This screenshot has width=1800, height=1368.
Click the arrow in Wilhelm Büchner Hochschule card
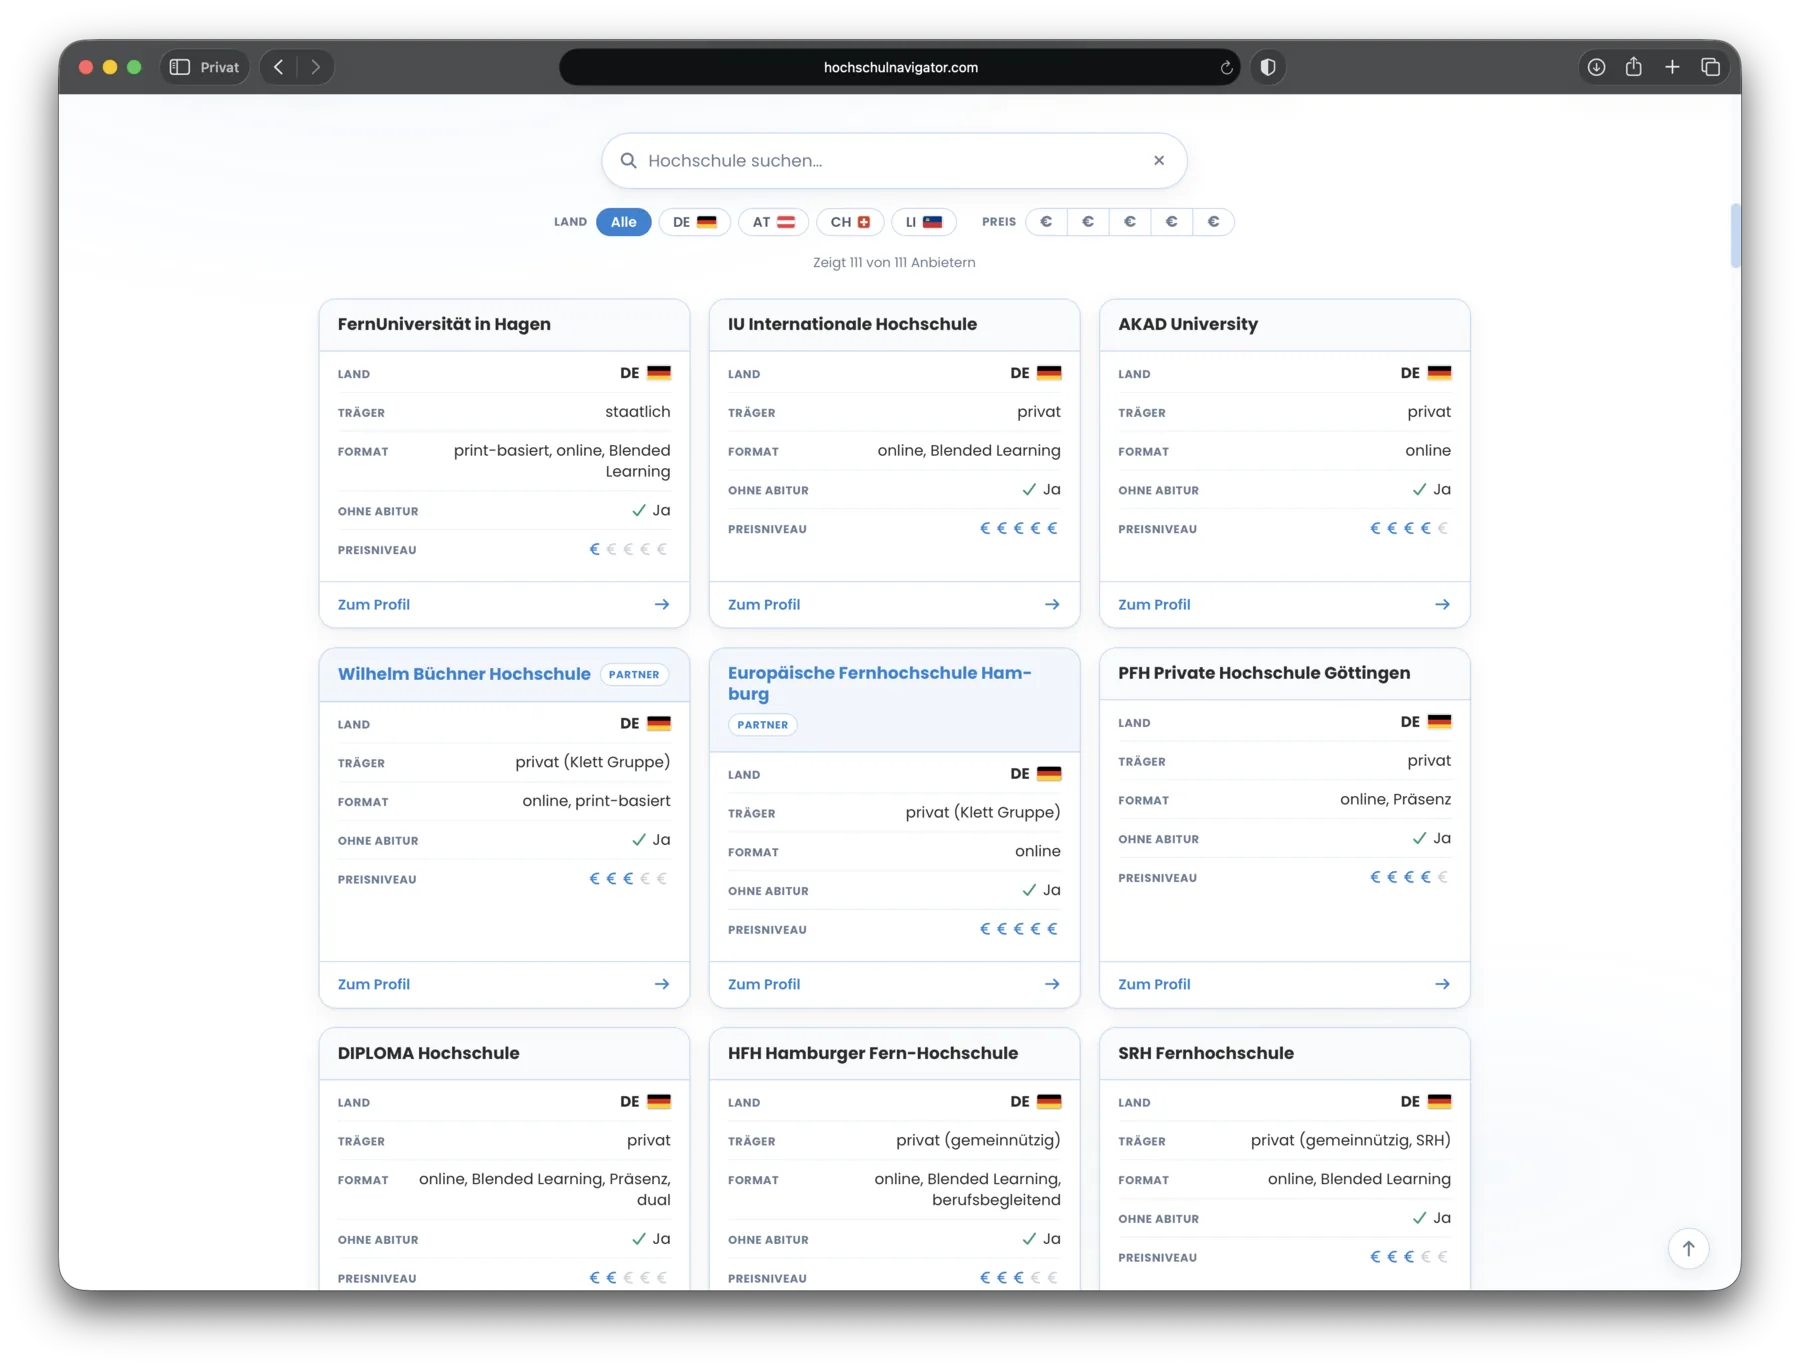pyautogui.click(x=662, y=984)
